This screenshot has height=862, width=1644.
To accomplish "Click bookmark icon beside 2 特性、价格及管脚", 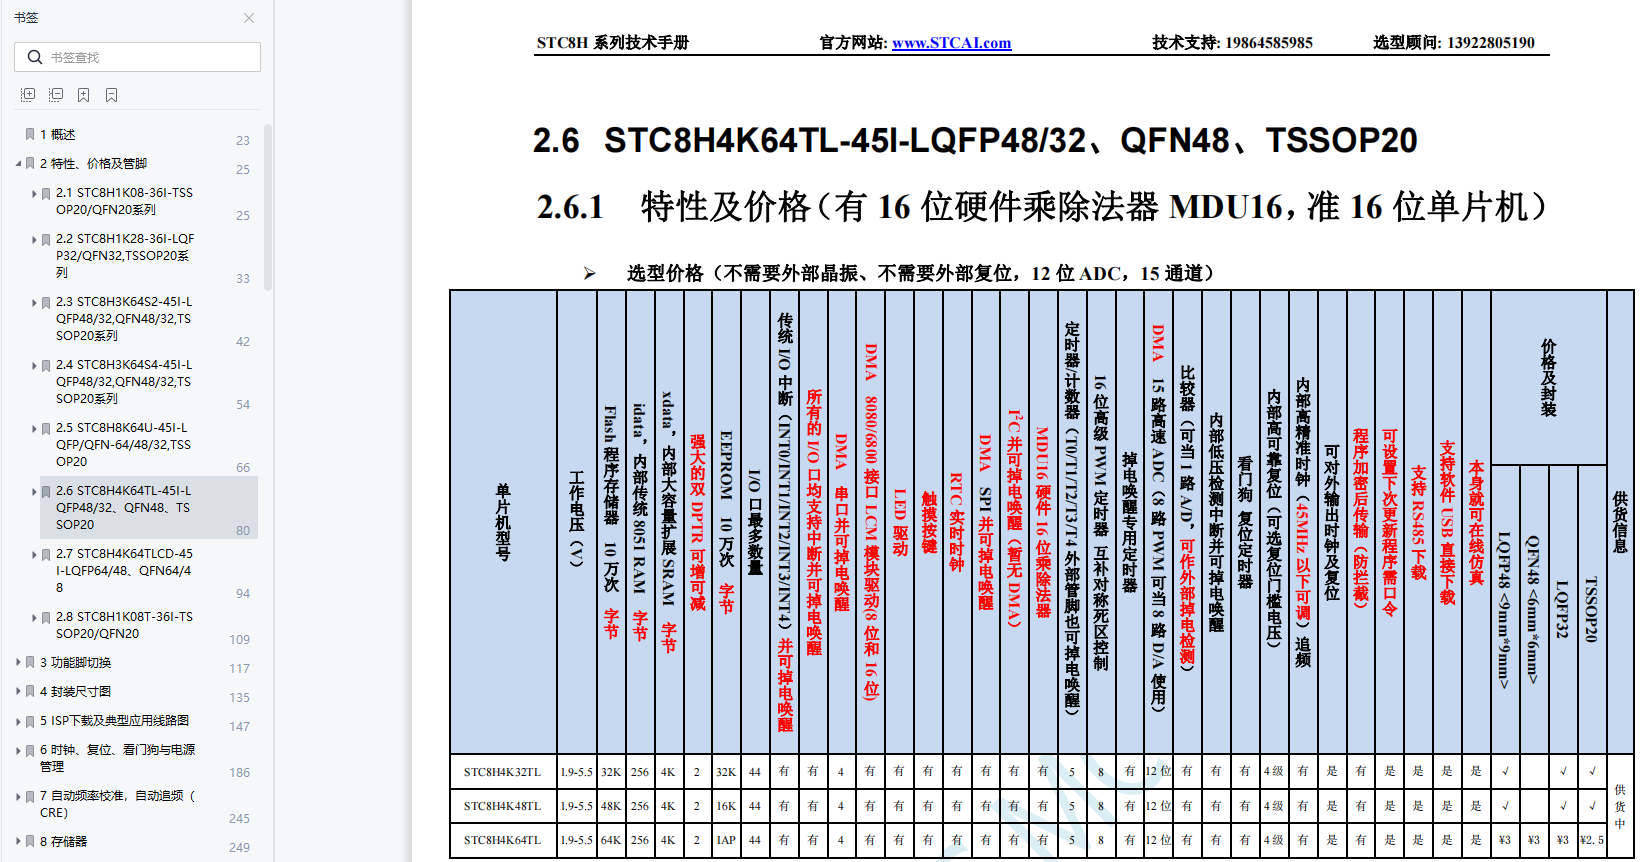I will [x=30, y=163].
